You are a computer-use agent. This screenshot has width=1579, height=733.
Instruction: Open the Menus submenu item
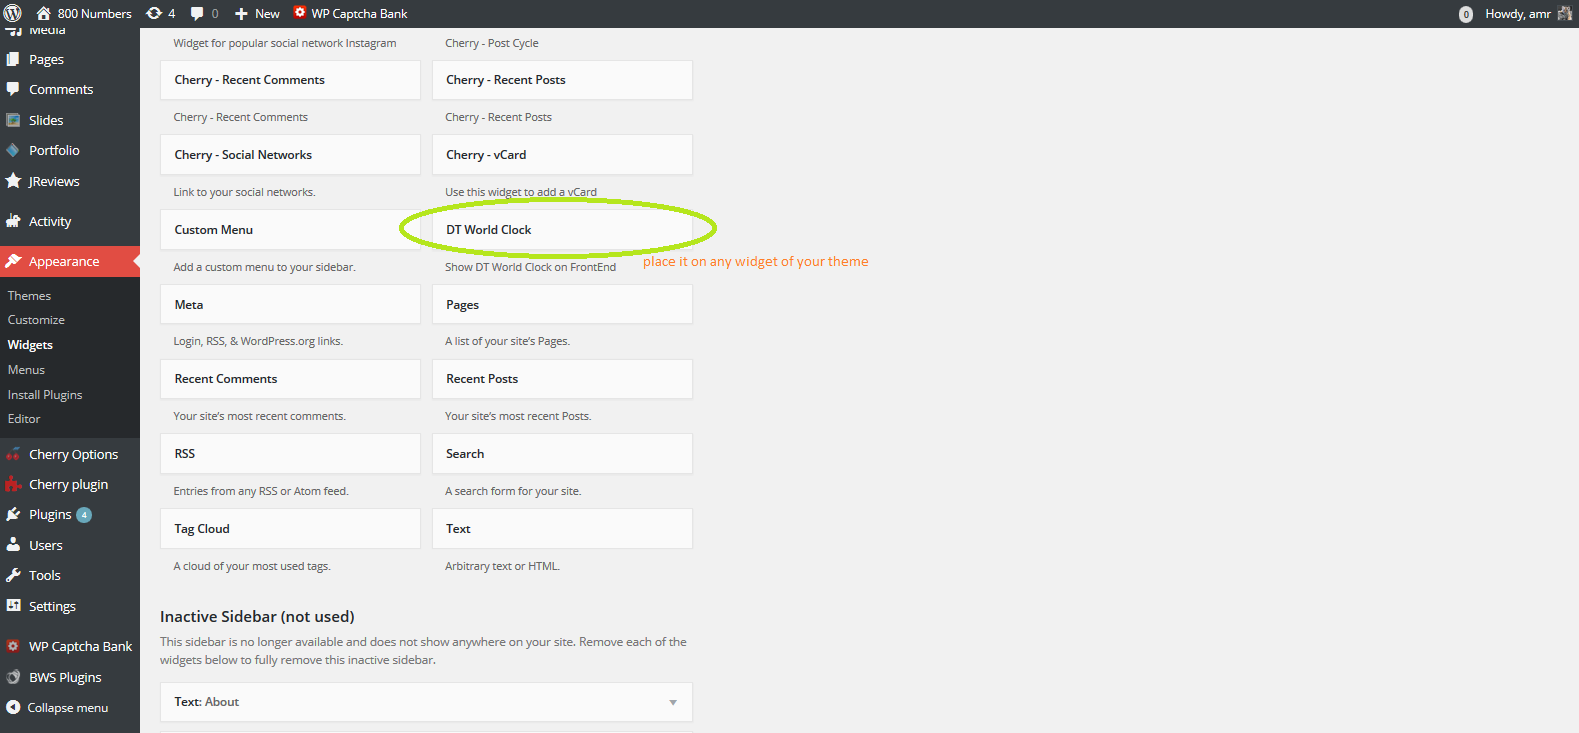[x=26, y=370]
